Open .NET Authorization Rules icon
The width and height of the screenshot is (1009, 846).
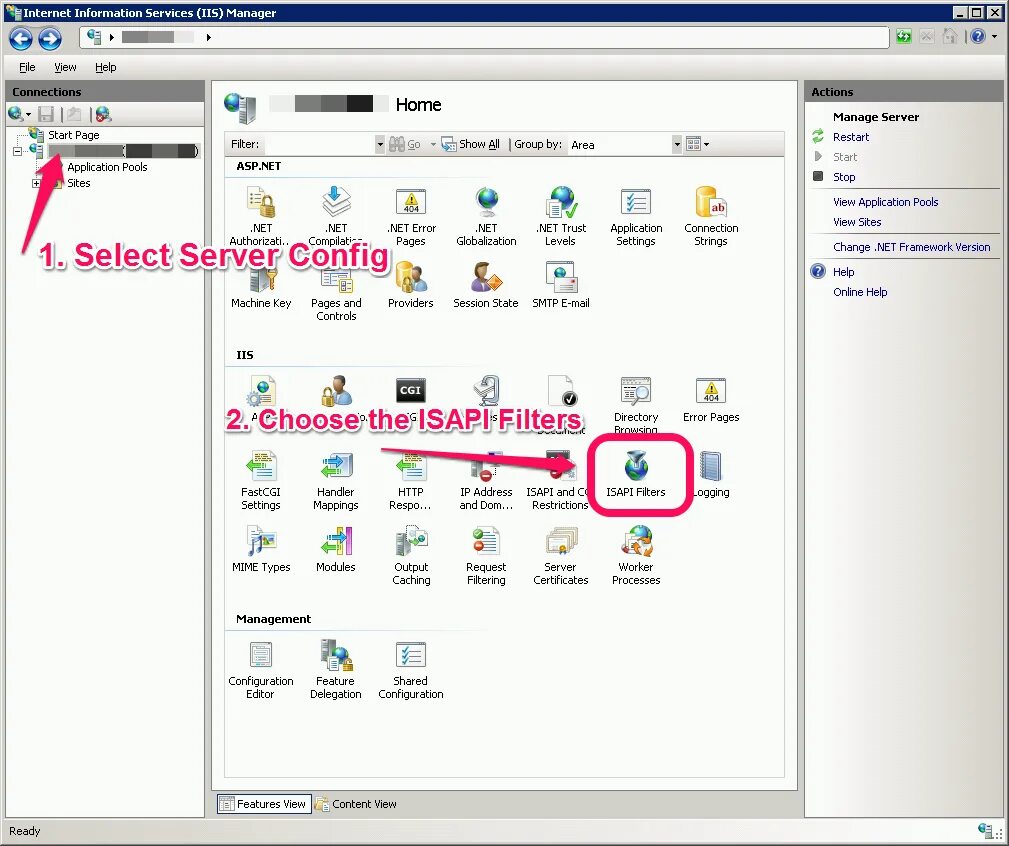261,217
